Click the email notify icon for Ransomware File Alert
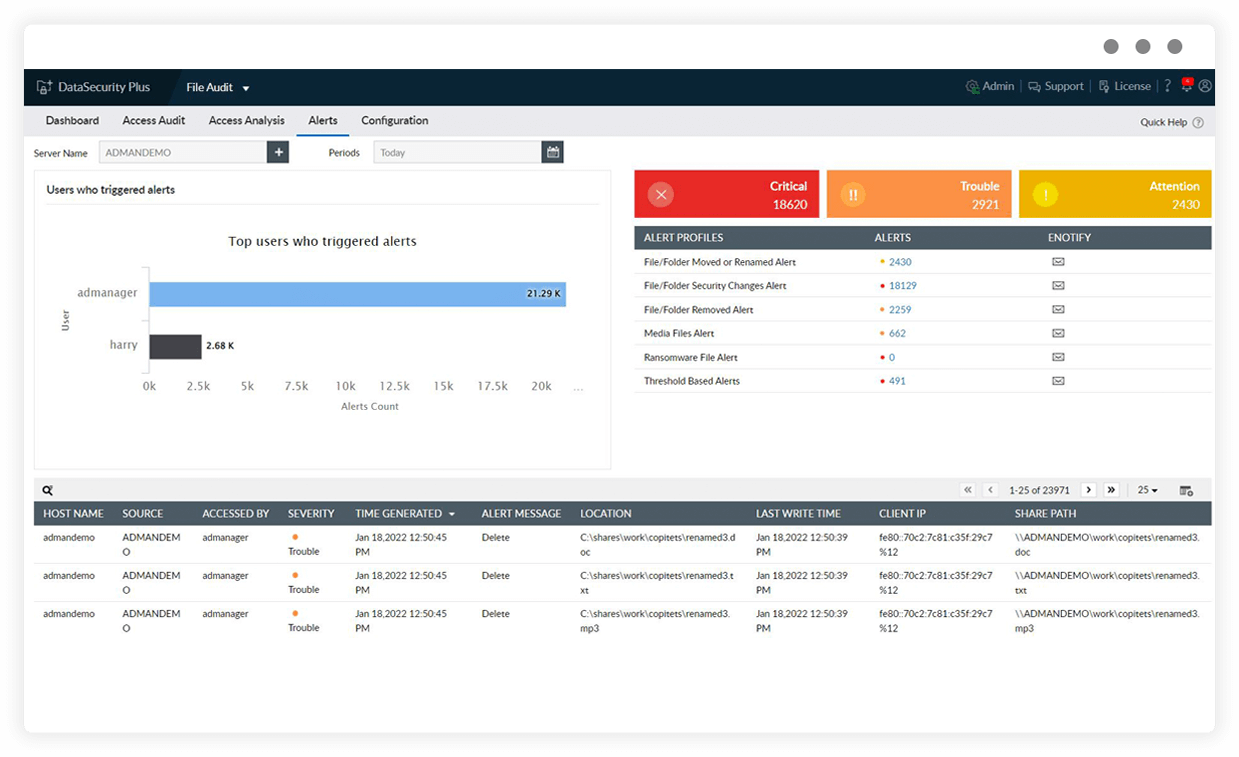1239x757 pixels. 1057,357
